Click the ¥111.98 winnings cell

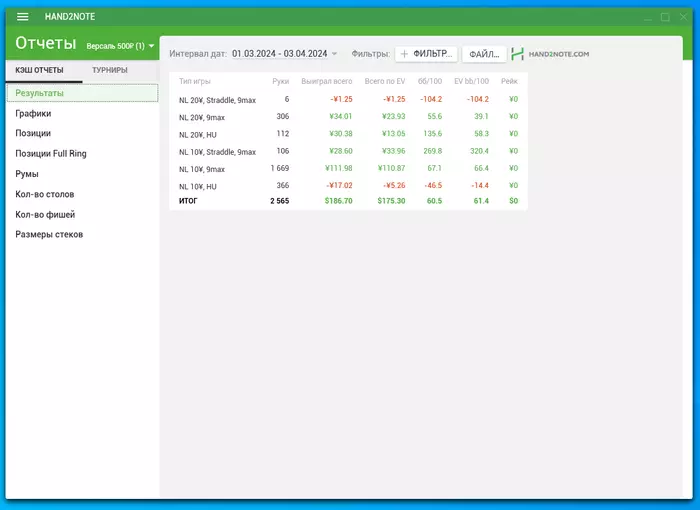(x=338, y=168)
